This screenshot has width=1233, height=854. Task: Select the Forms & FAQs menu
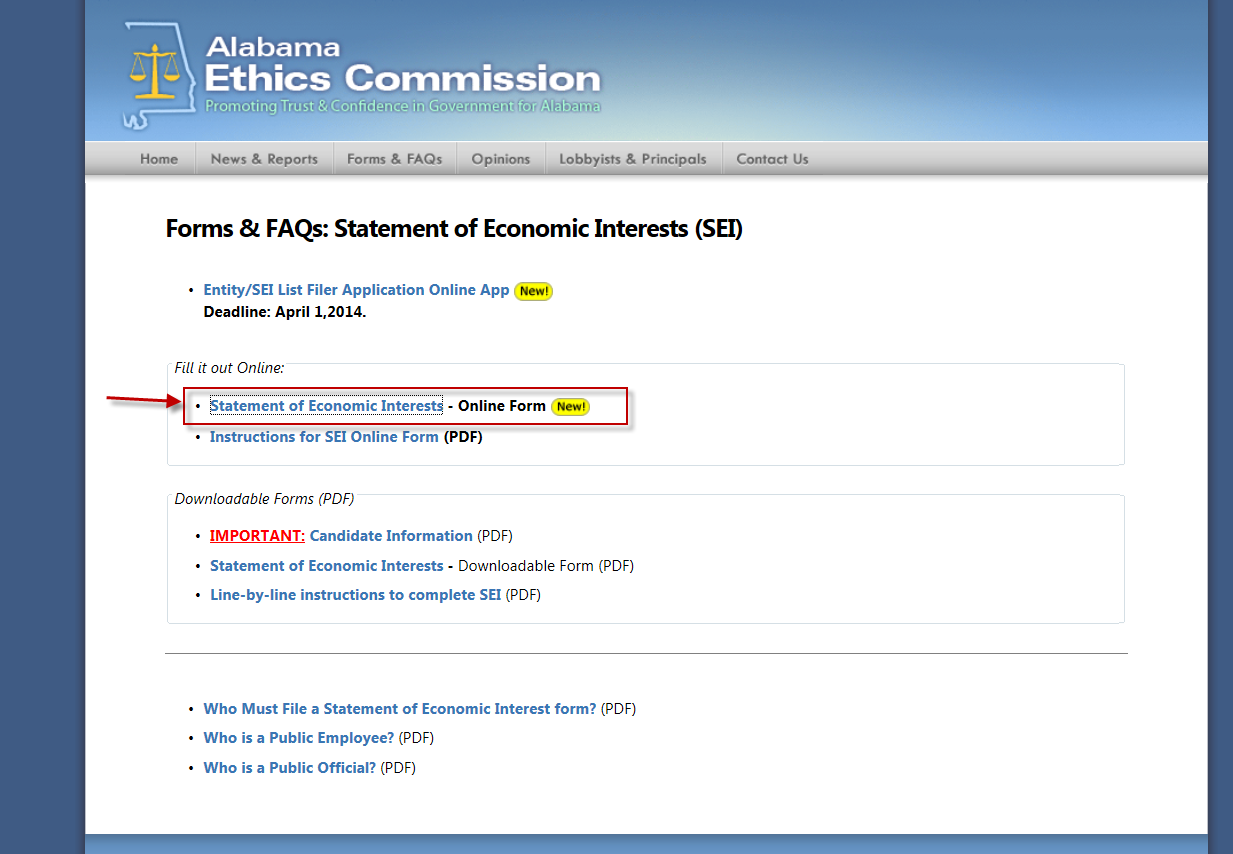394,159
